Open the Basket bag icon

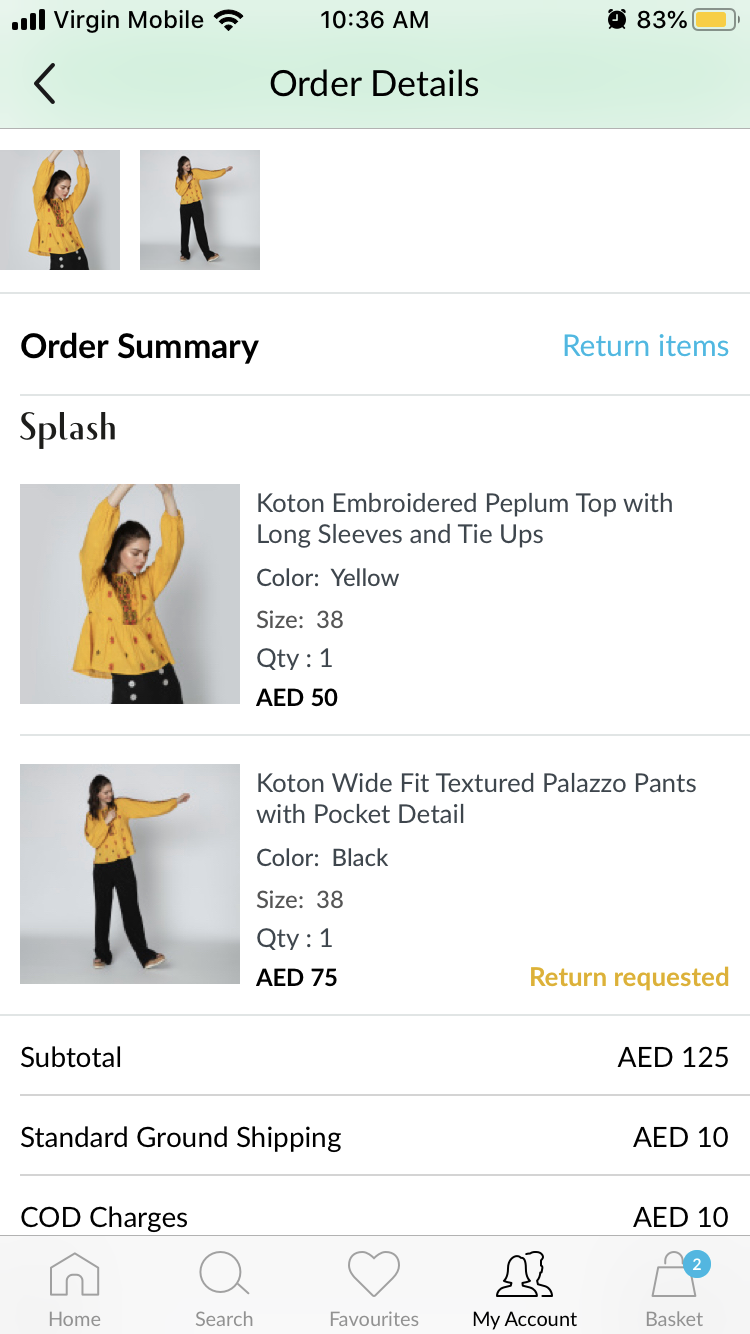click(673, 1280)
